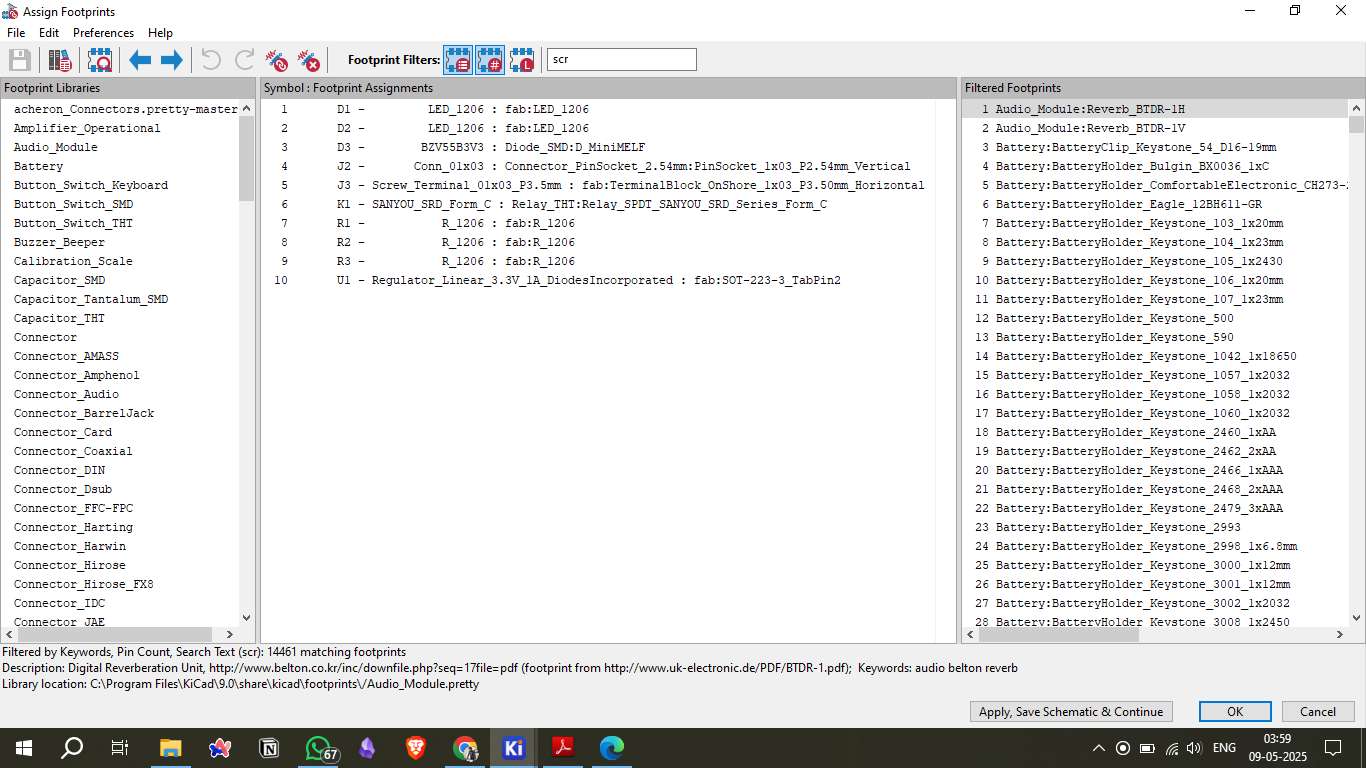The image size is (1366, 768).
Task: Click the OK button
Action: click(1235, 712)
